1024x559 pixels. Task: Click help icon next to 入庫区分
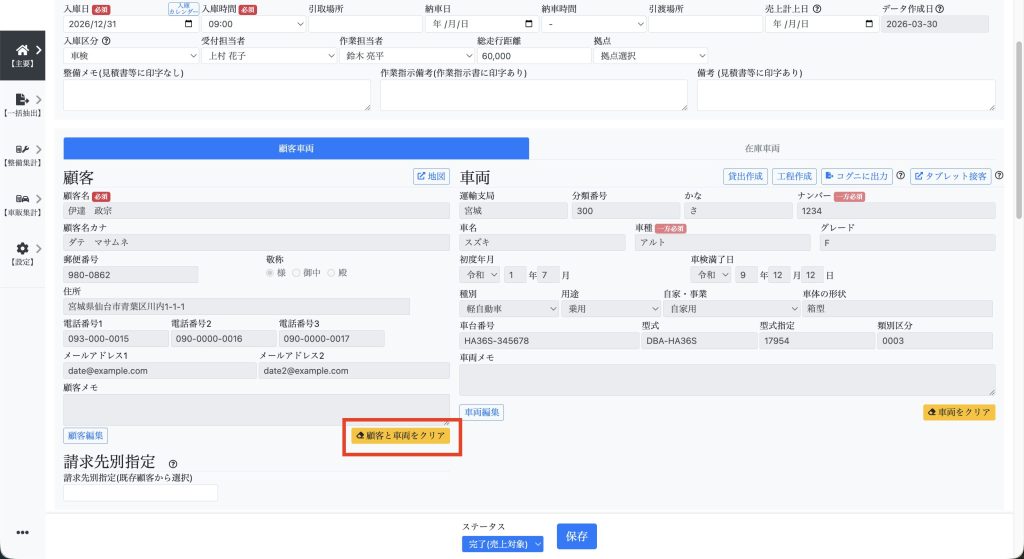(106, 40)
